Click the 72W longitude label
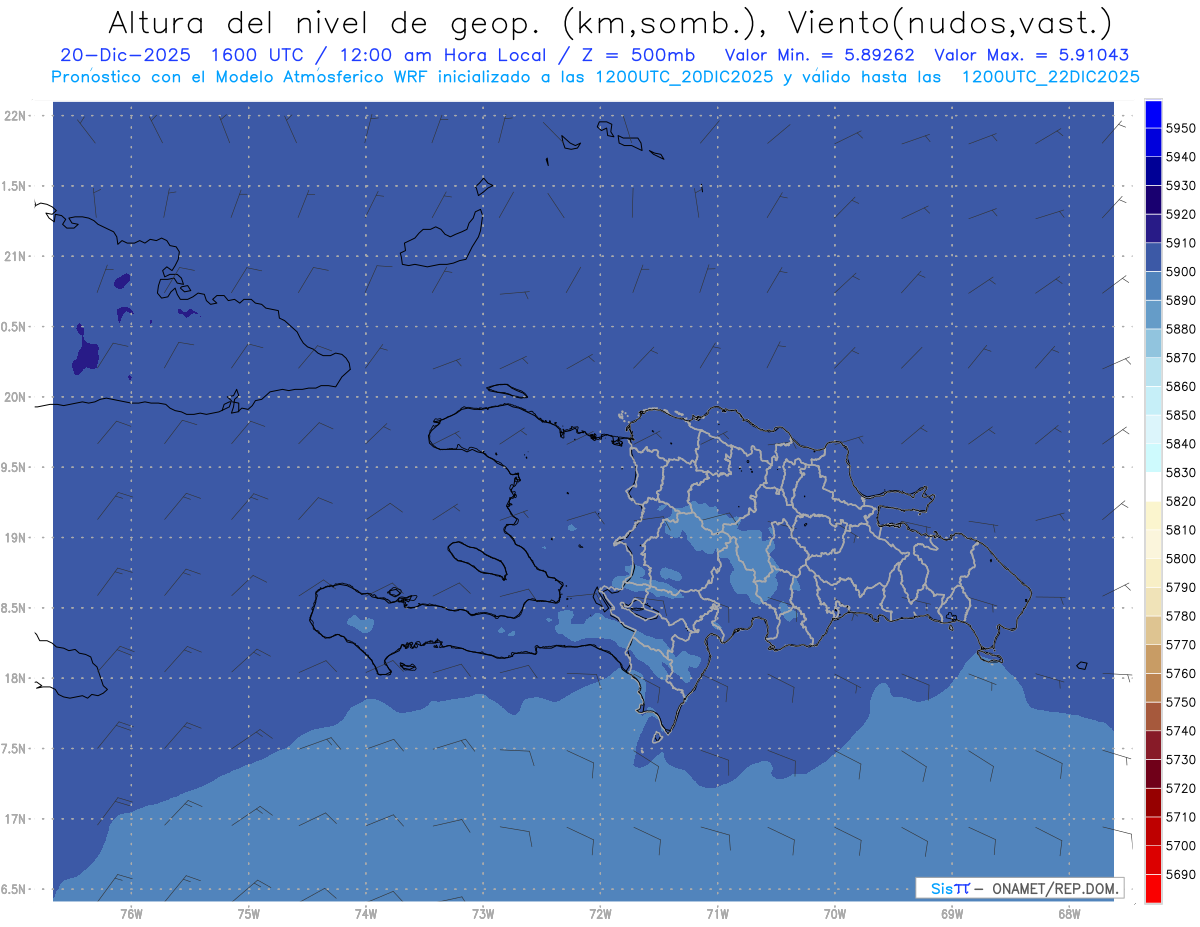1200x927 pixels. coord(600,914)
